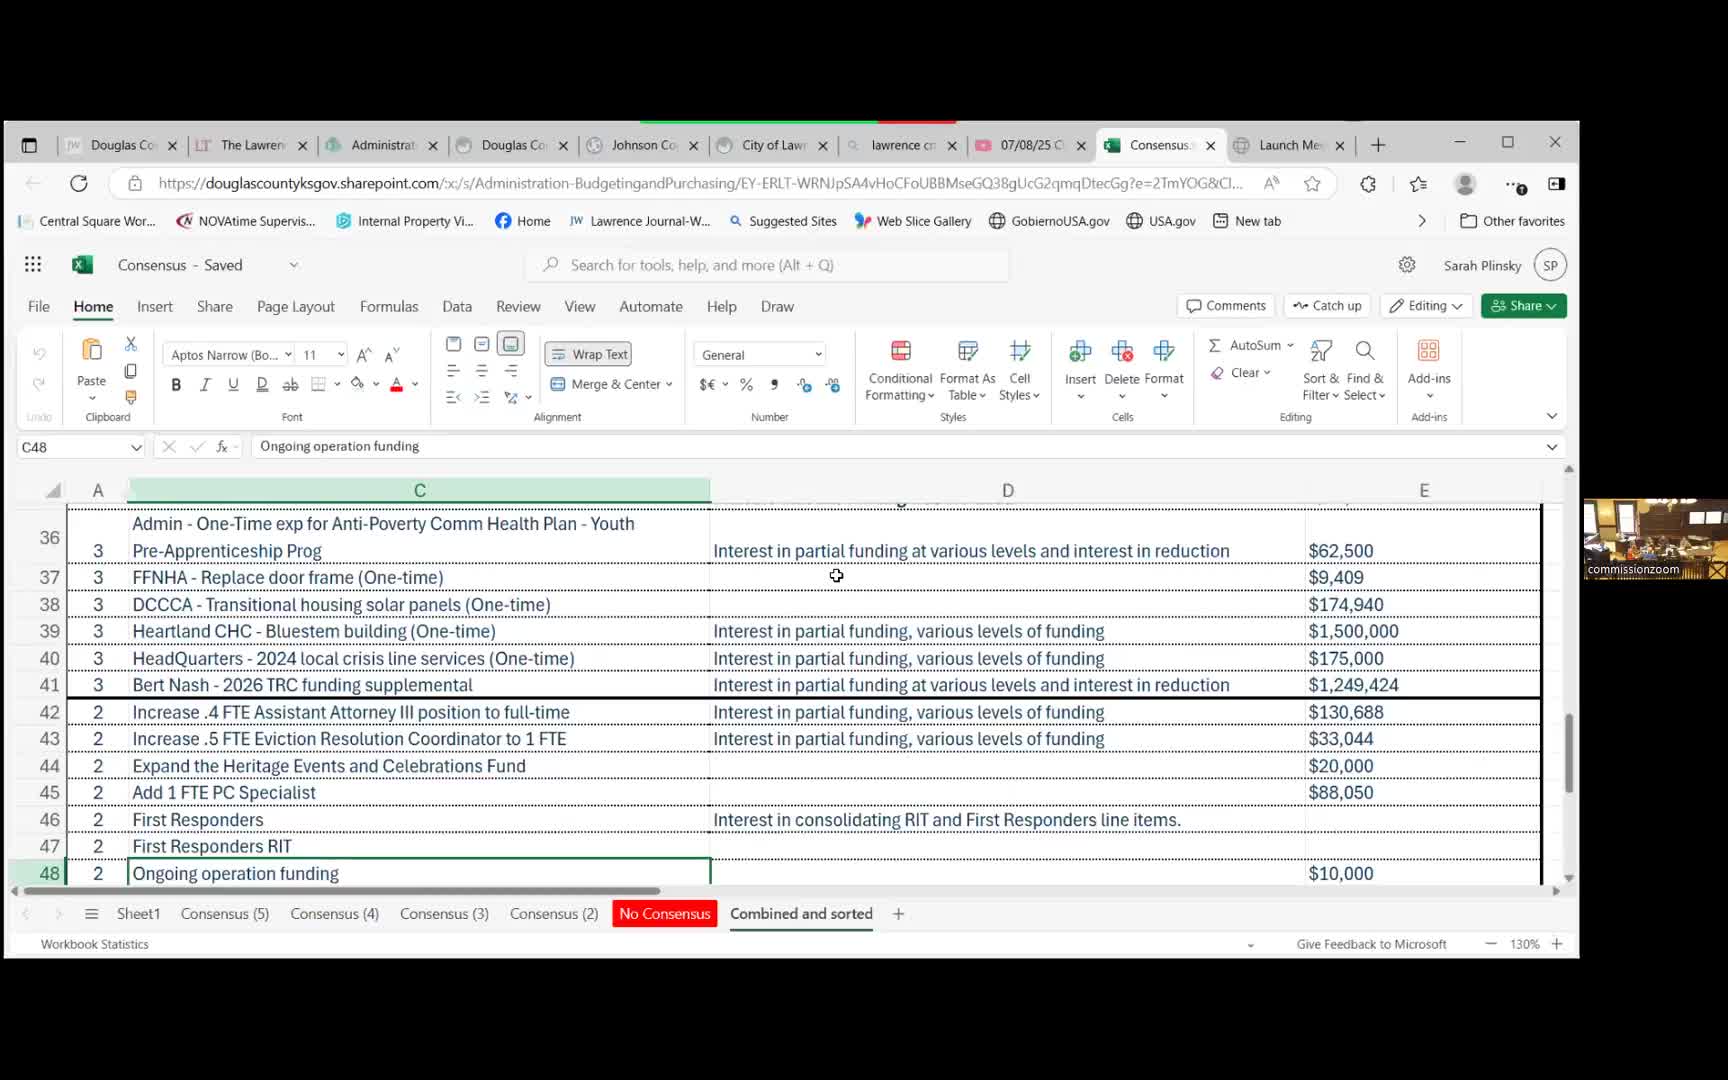Add a new sheet with plus button
The image size is (1728, 1080).
[x=898, y=914]
